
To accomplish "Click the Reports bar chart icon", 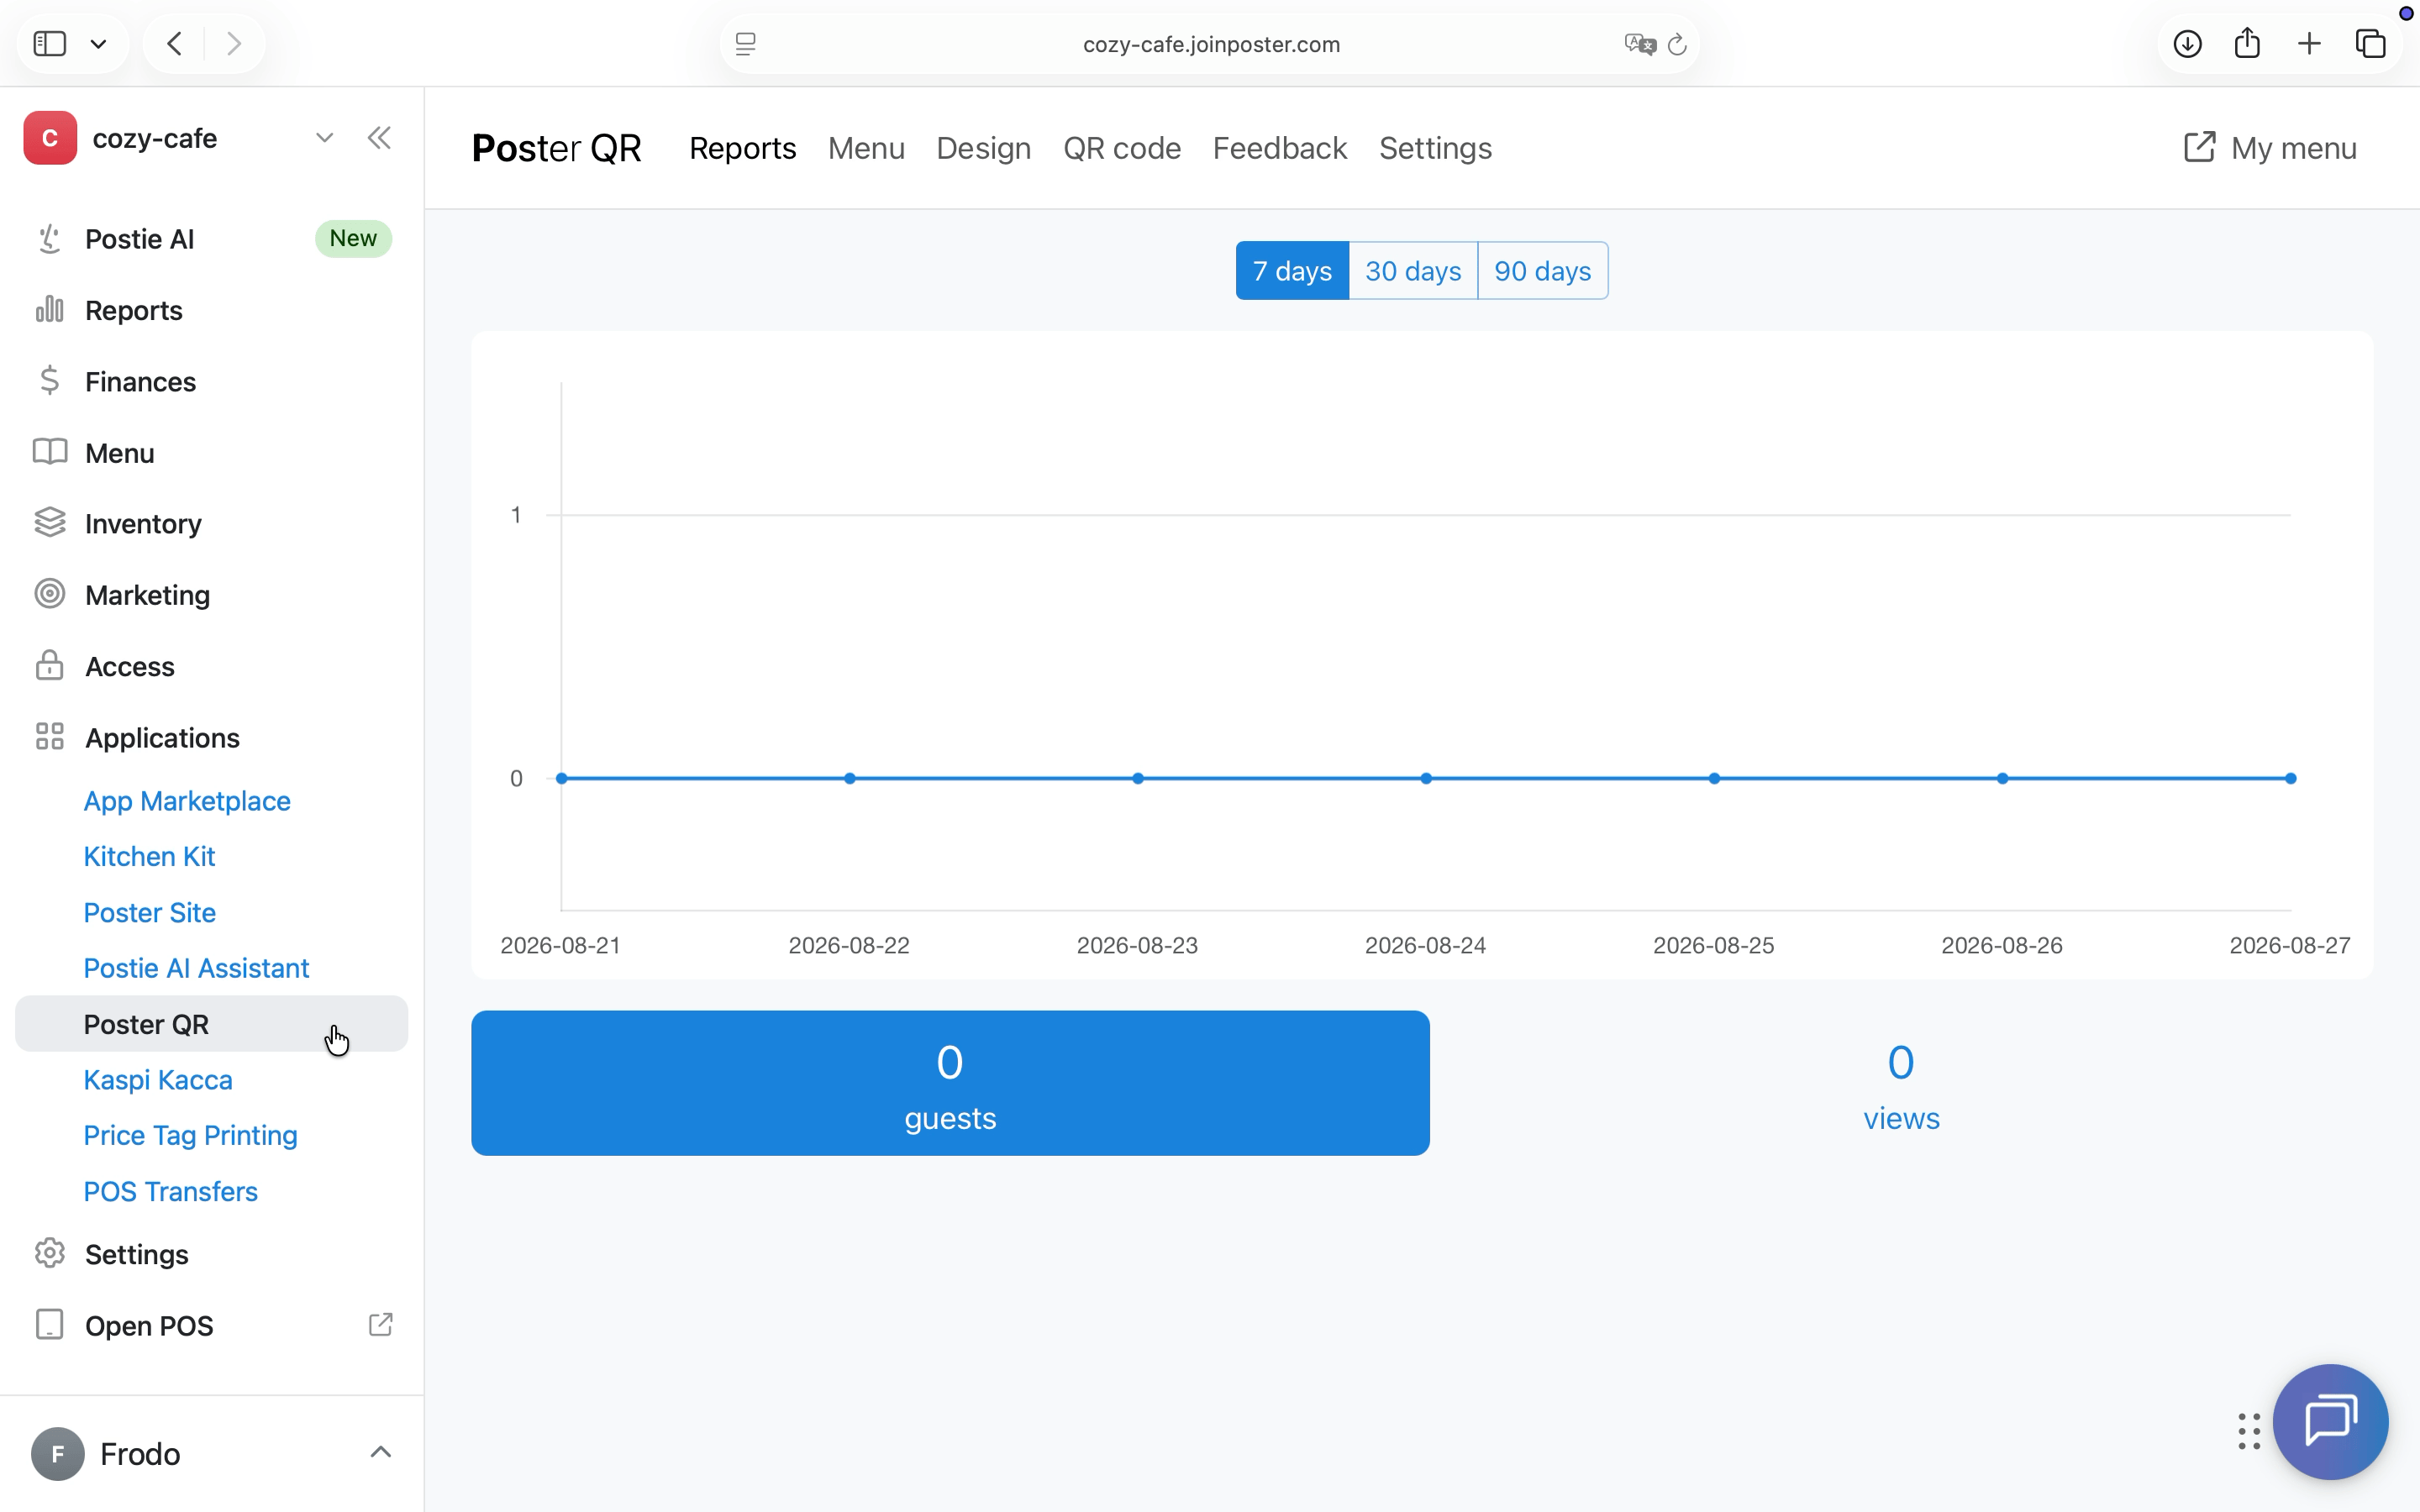I will coord(50,310).
